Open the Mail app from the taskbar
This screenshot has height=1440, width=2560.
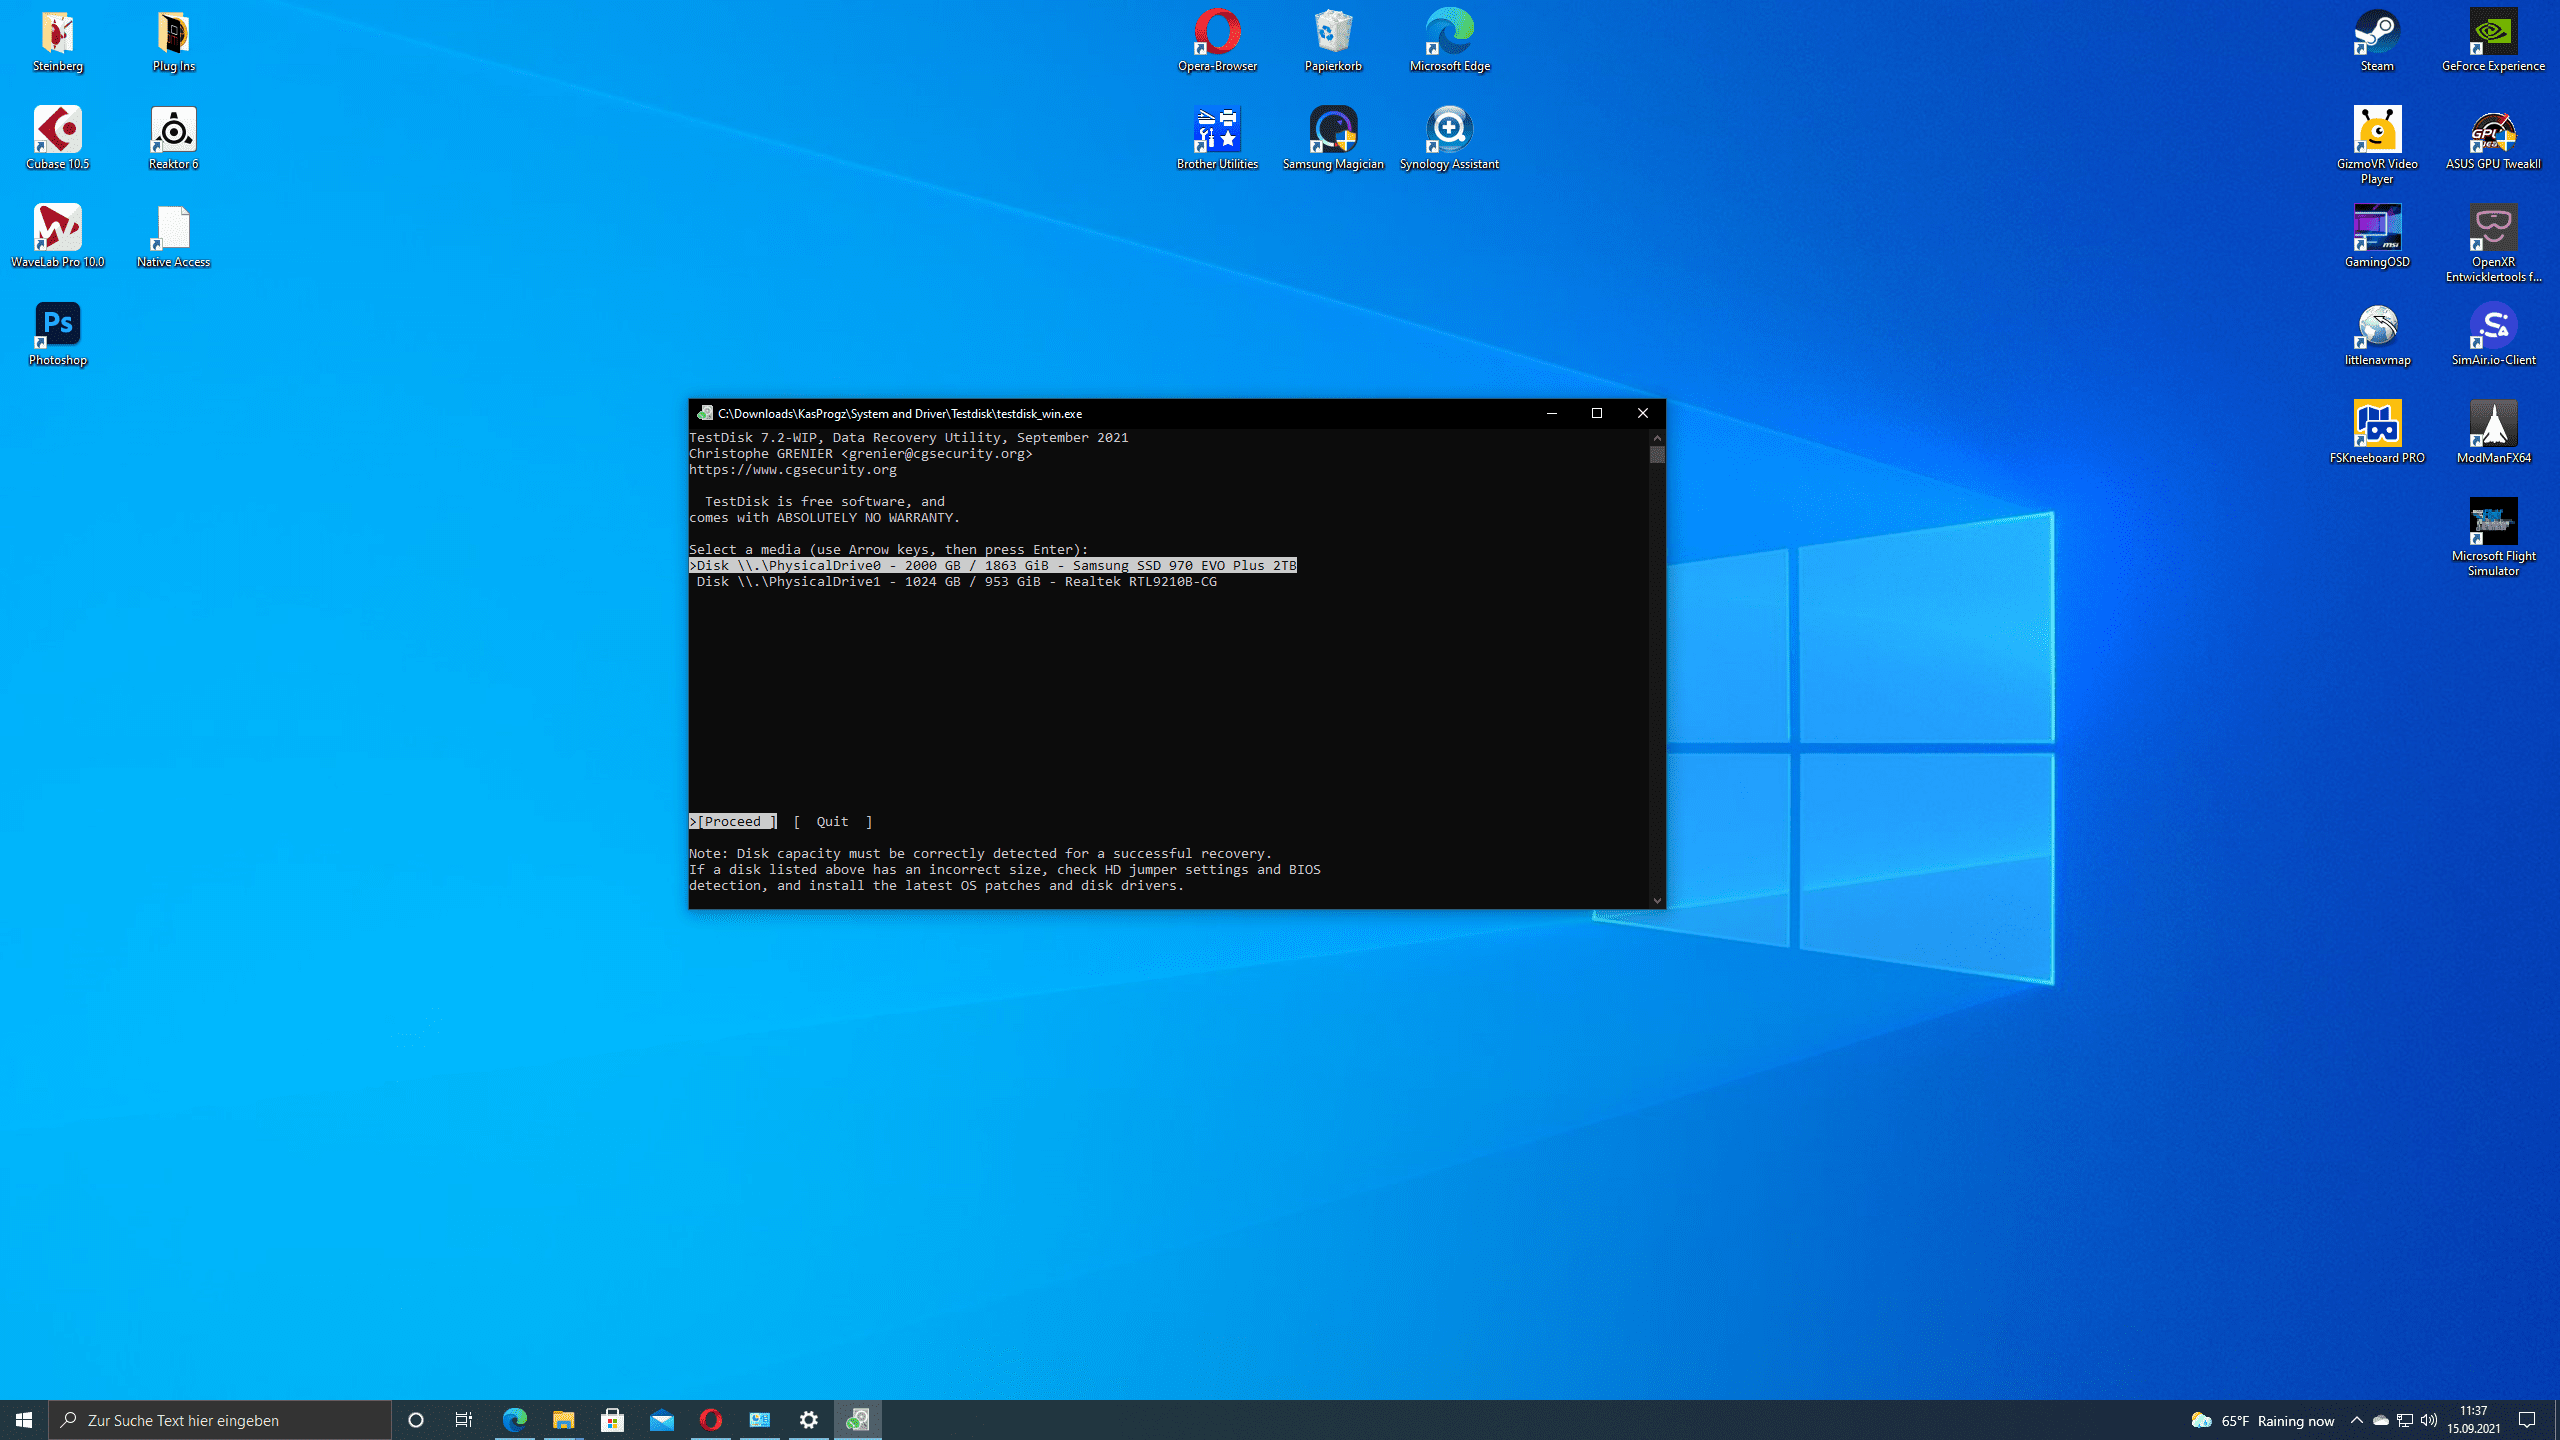pos(661,1419)
